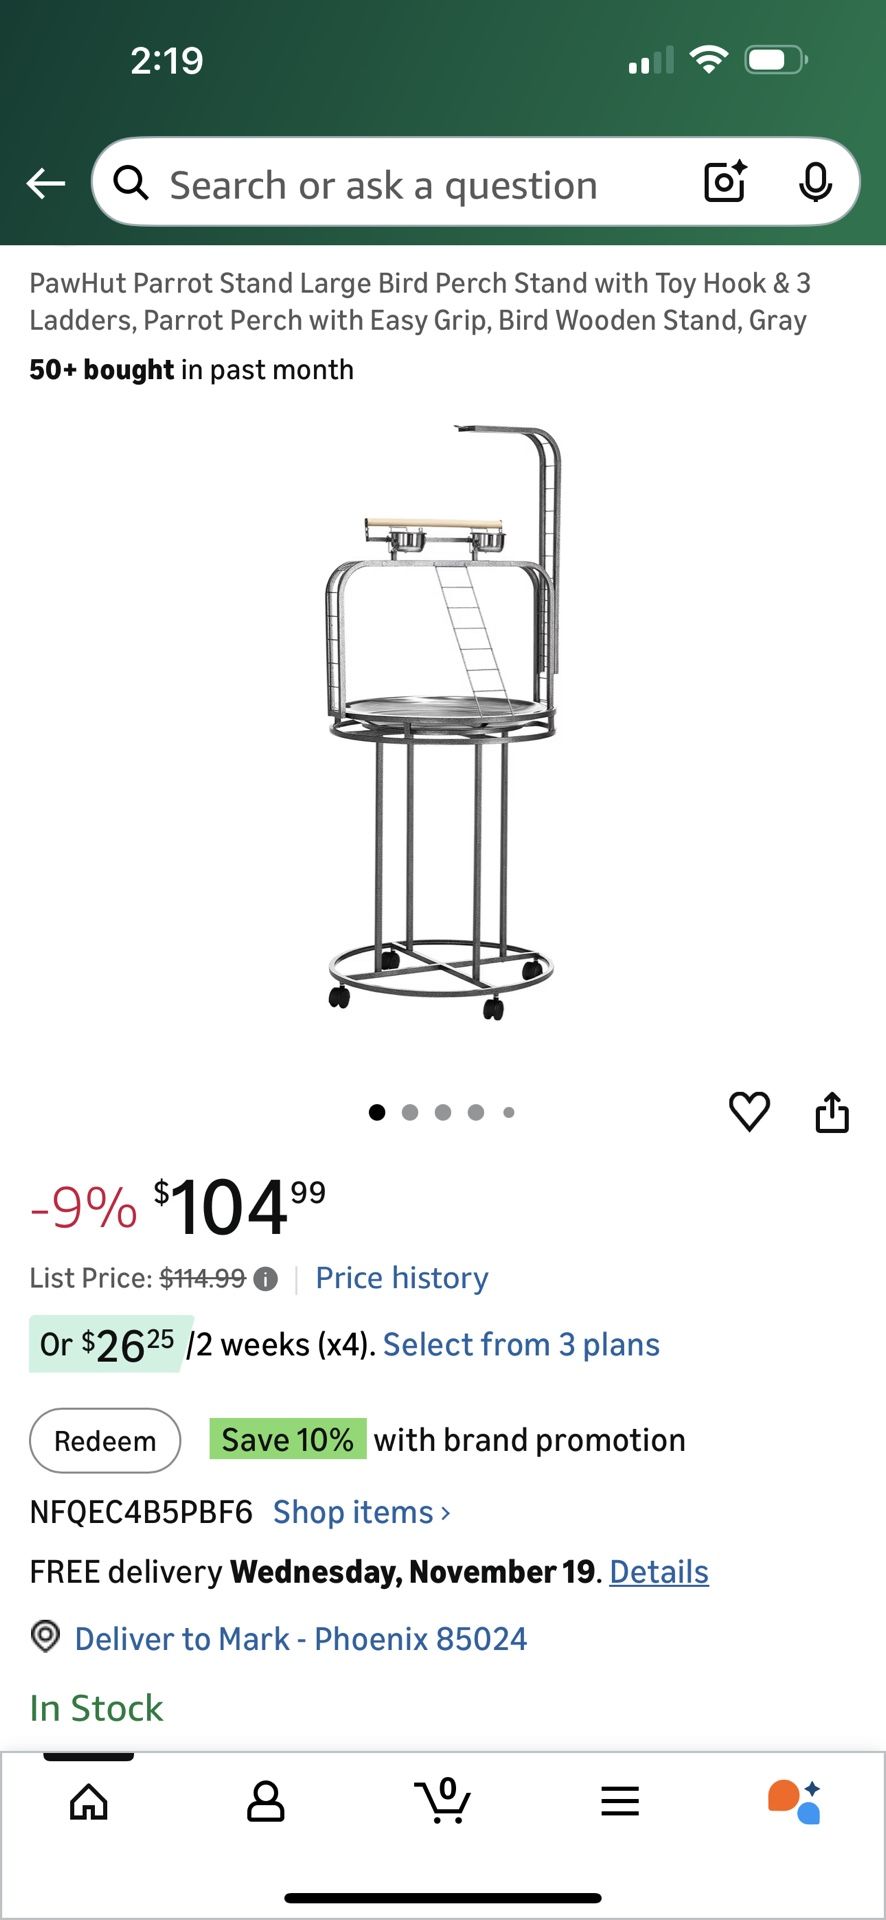Open the shopping cart

443,1802
